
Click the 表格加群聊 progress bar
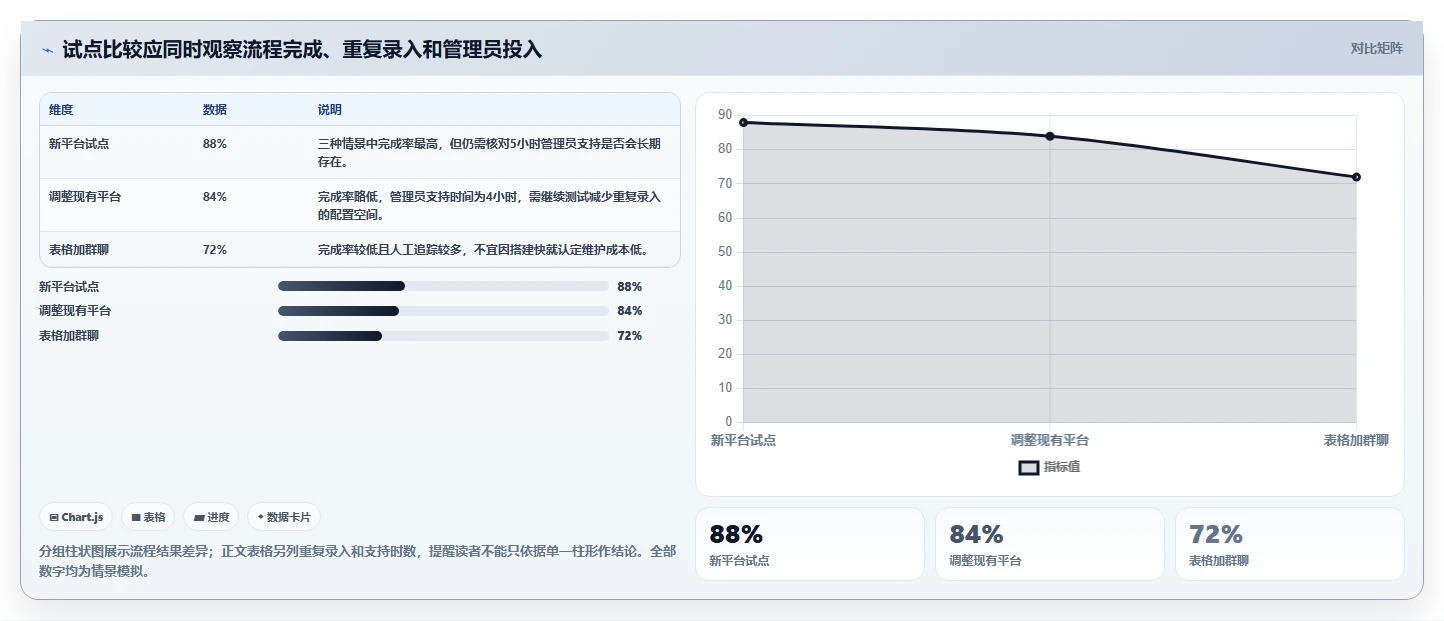tap(443, 336)
